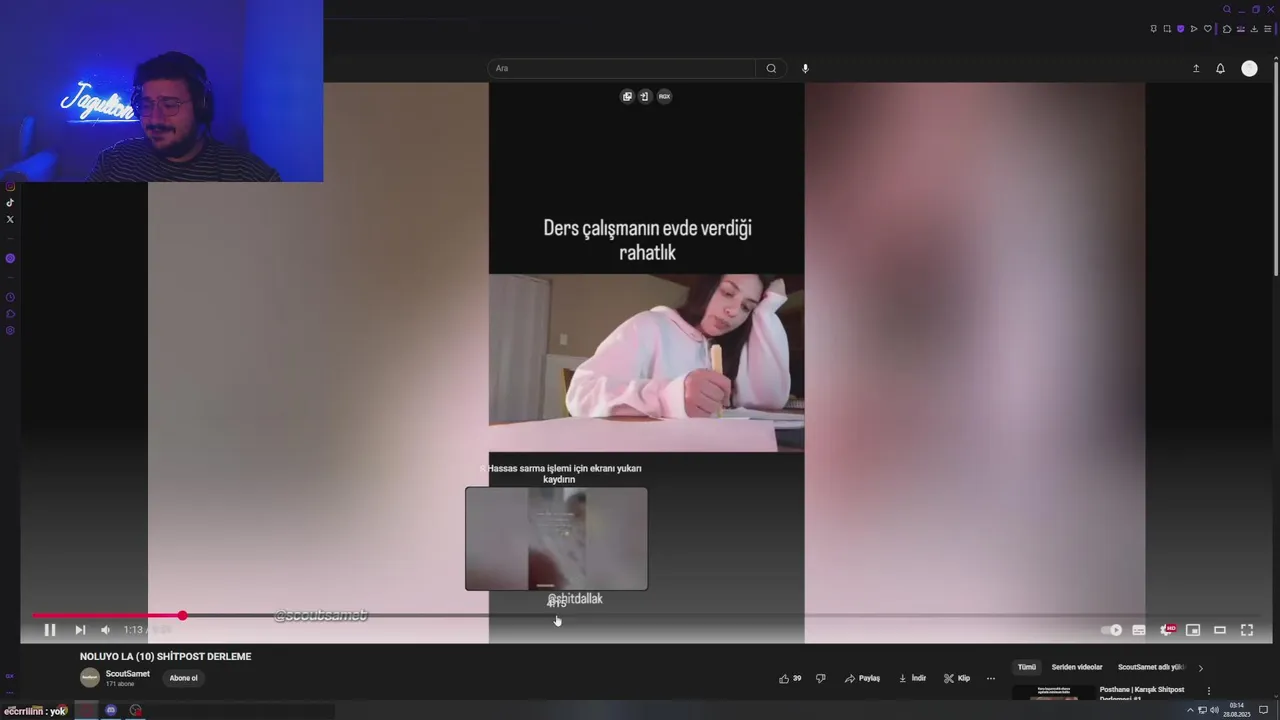Click the Klip button
The image size is (1280, 720).
(957, 678)
